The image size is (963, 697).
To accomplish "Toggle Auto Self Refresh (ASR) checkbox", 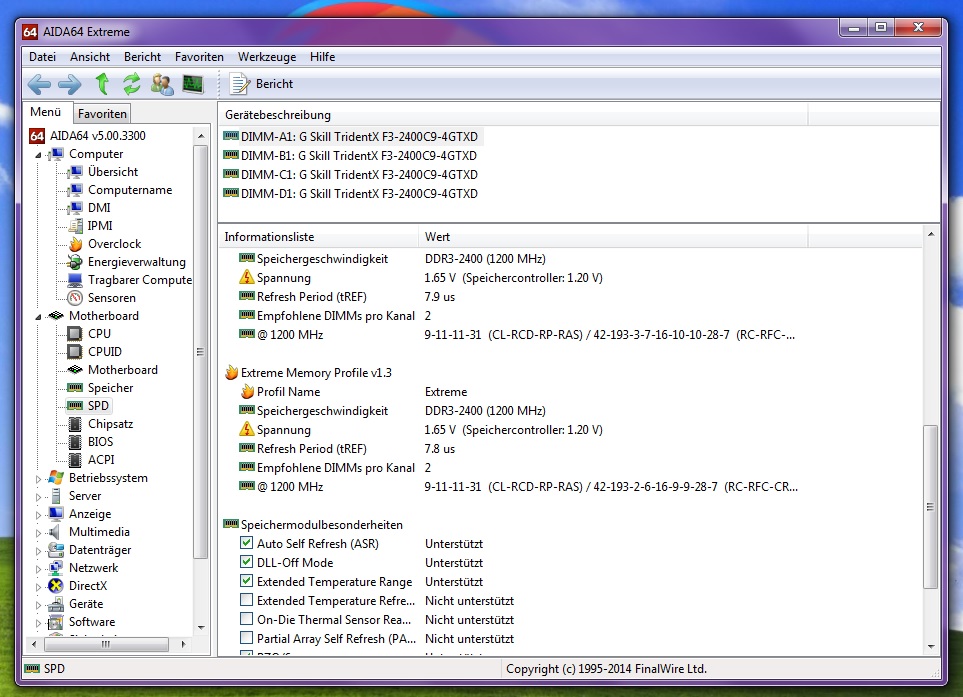I will (x=246, y=543).
